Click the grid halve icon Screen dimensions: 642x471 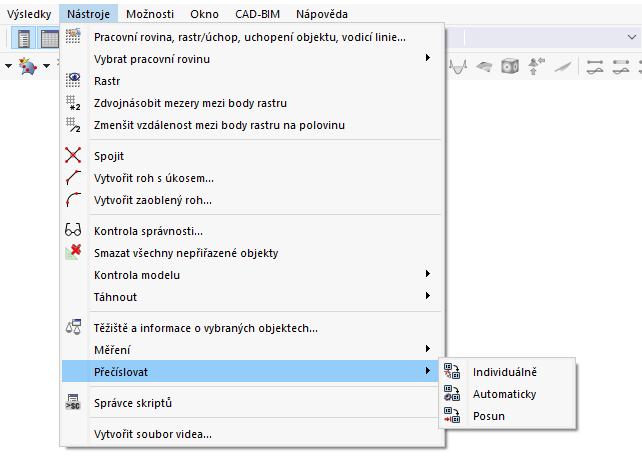(73, 125)
